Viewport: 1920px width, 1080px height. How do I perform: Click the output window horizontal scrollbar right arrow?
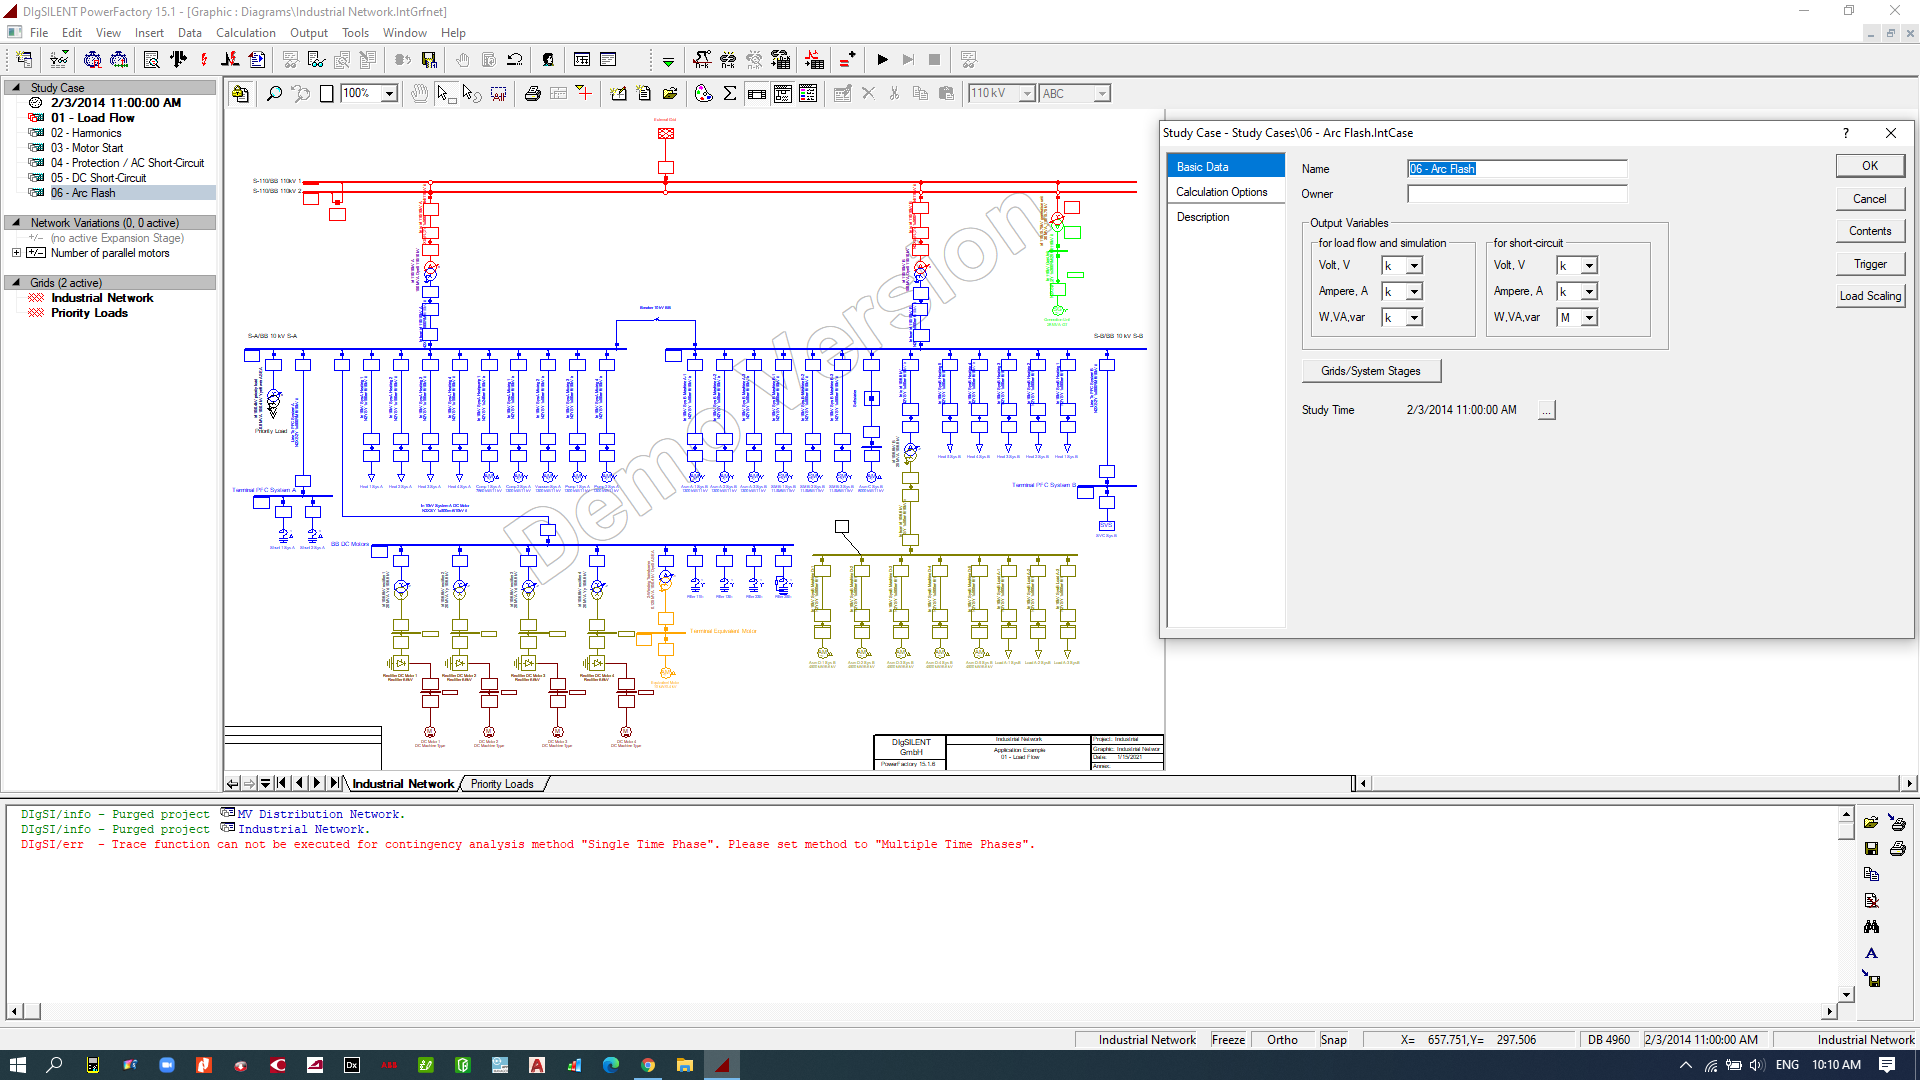pyautogui.click(x=1829, y=1012)
